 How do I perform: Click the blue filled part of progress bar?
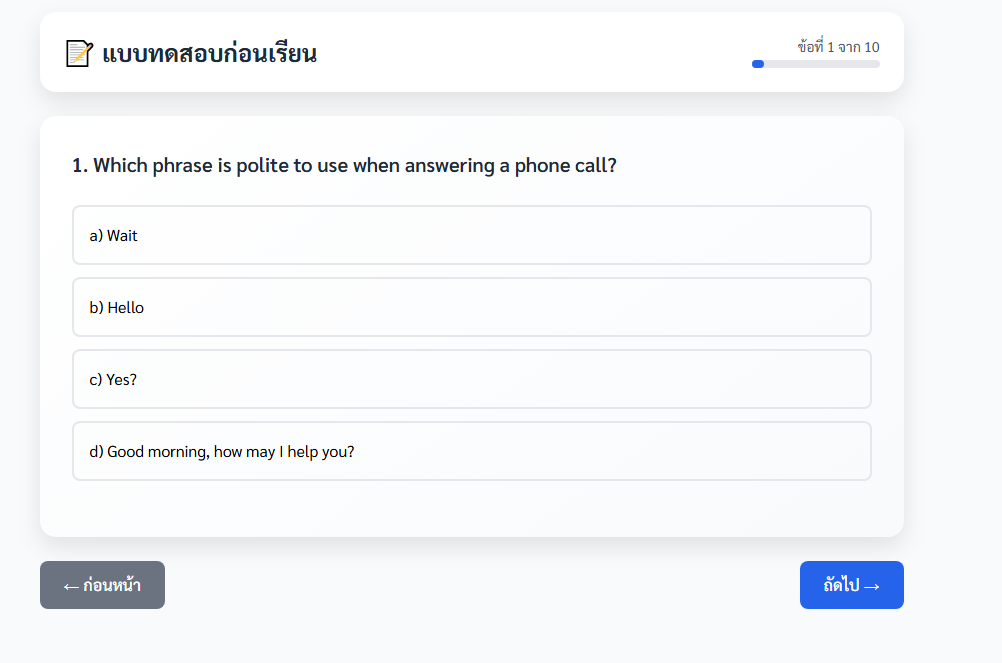[758, 64]
